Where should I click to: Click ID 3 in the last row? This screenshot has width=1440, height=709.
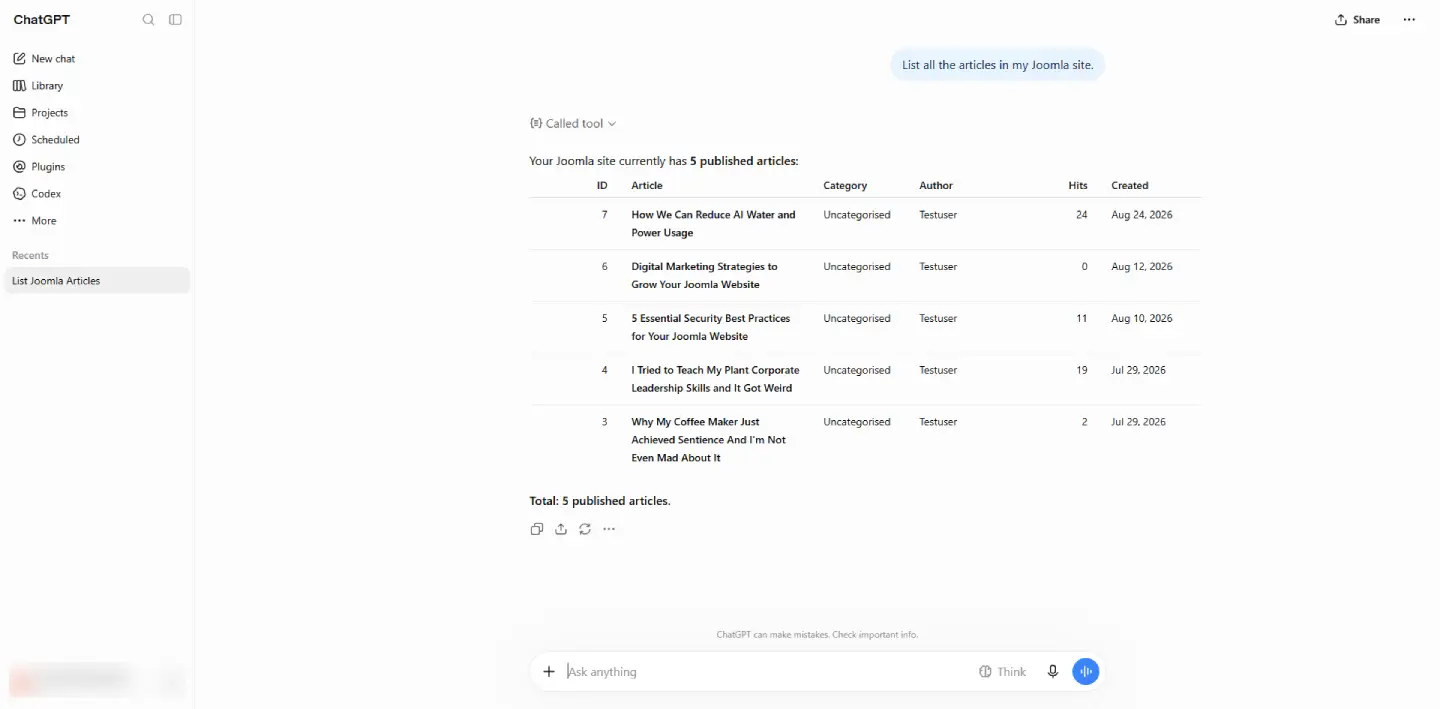pos(604,422)
